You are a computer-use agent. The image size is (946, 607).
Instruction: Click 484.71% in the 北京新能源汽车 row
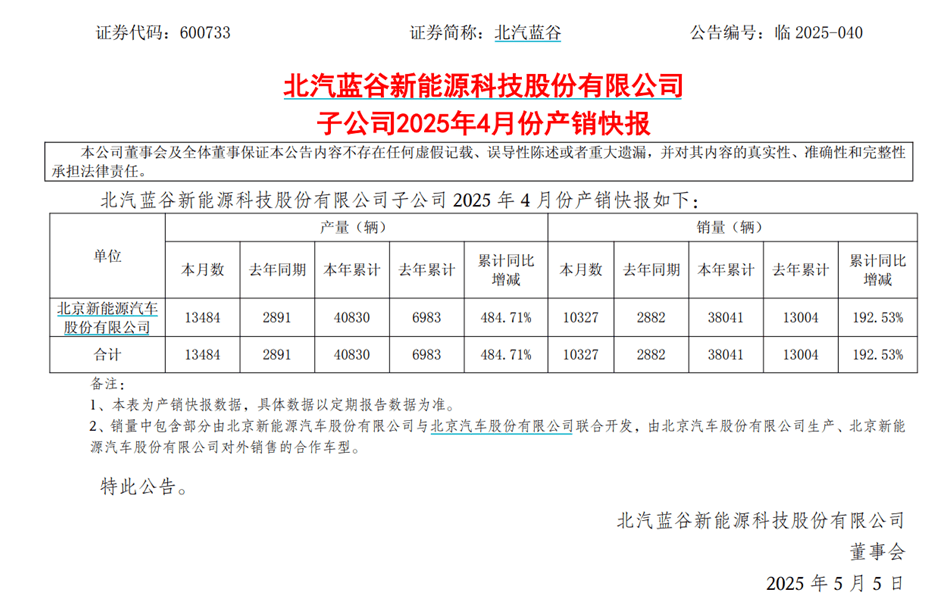point(506,318)
